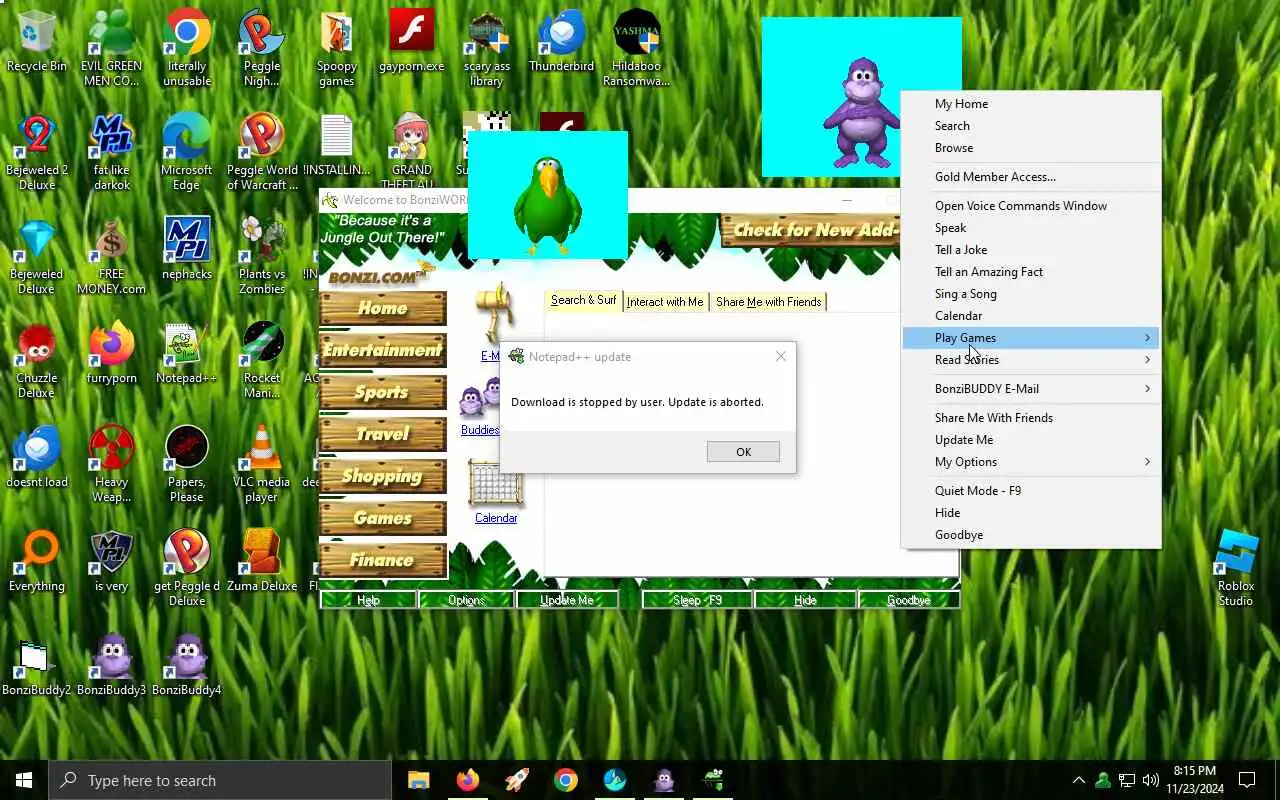
Task: Open the notification center icon
Action: [1247, 780]
